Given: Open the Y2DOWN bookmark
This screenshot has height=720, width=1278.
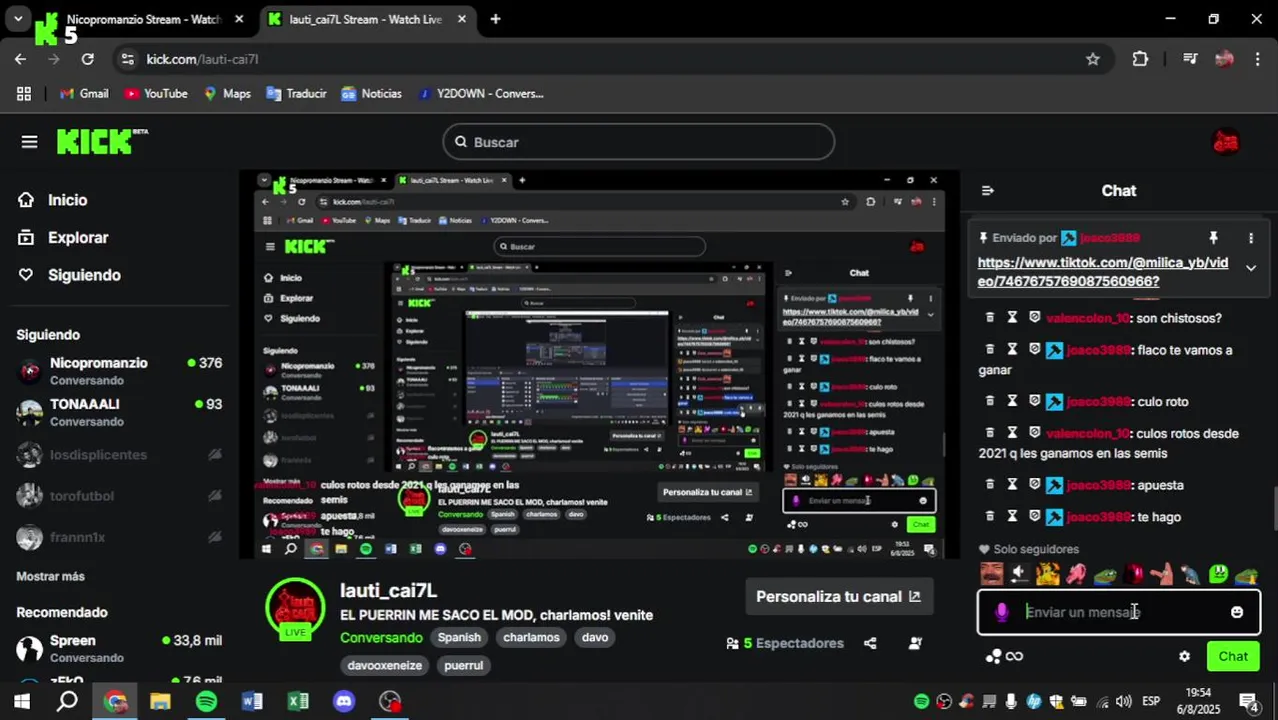Looking at the screenshot, I should [480, 93].
